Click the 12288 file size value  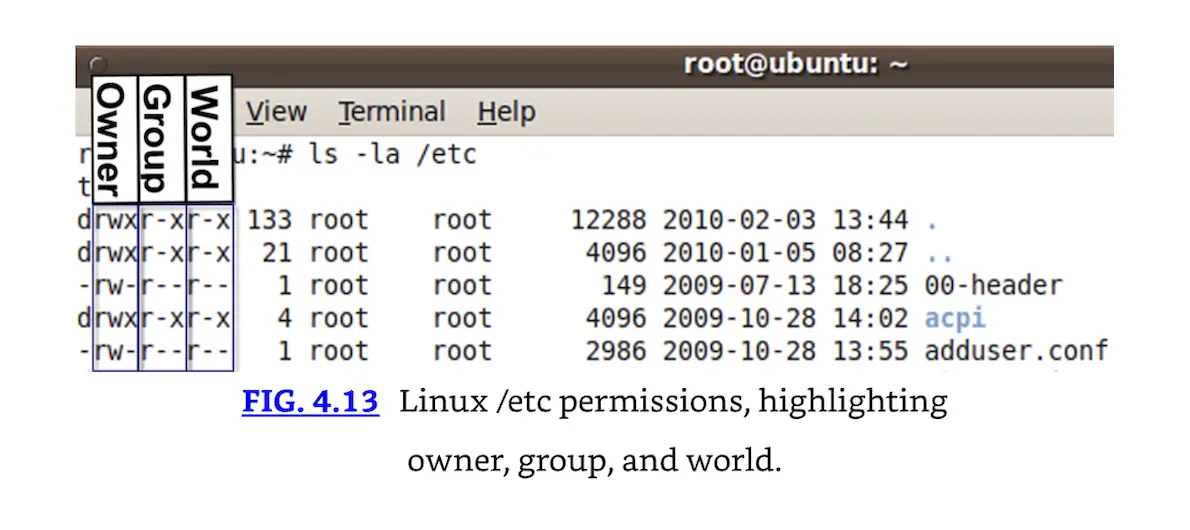point(608,219)
